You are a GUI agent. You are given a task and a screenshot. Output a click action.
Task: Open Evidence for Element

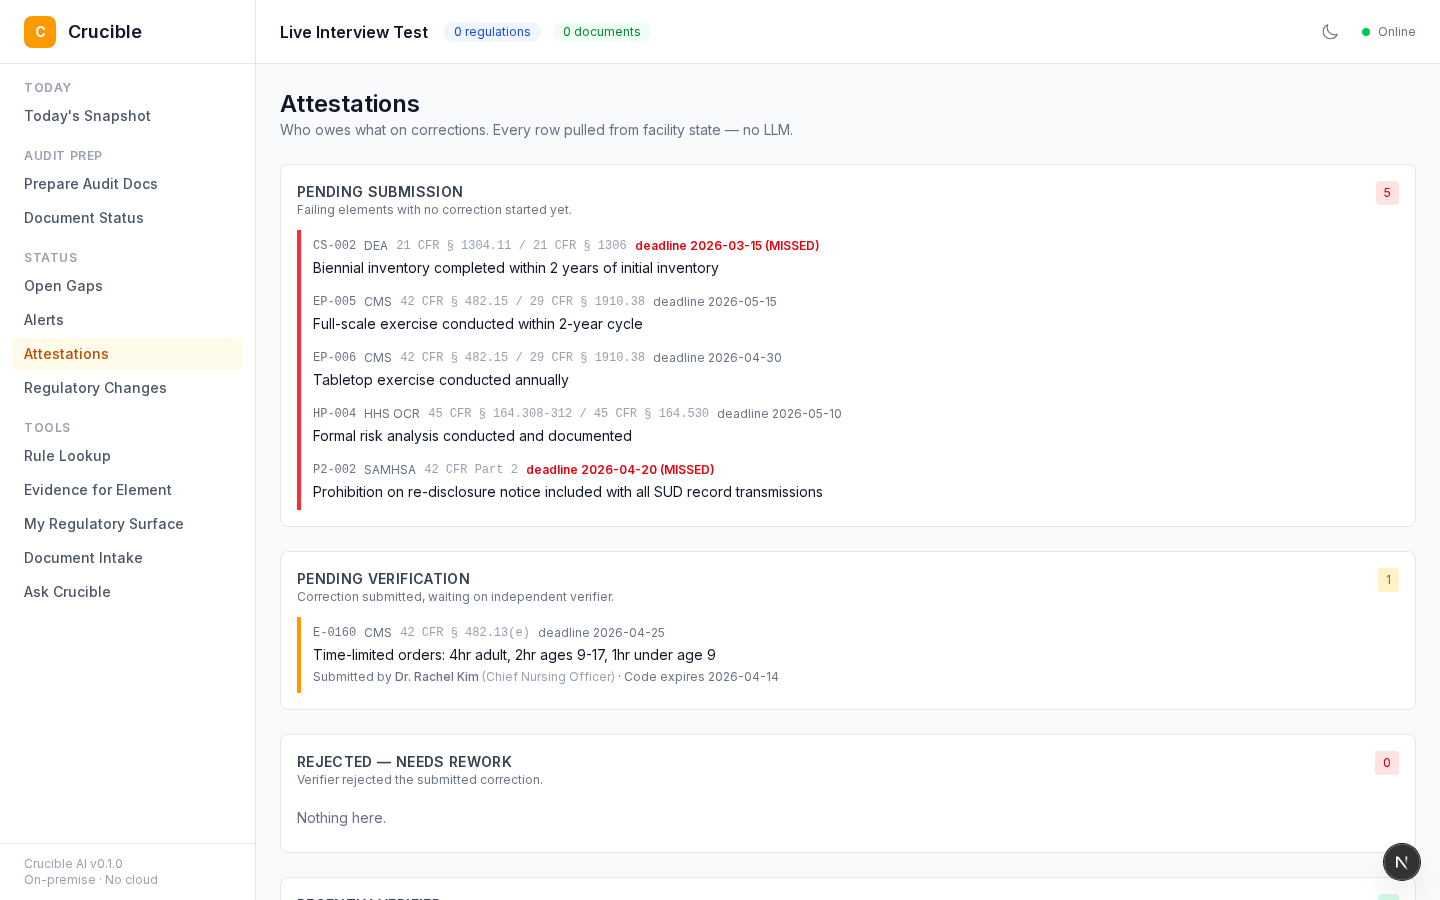97,490
